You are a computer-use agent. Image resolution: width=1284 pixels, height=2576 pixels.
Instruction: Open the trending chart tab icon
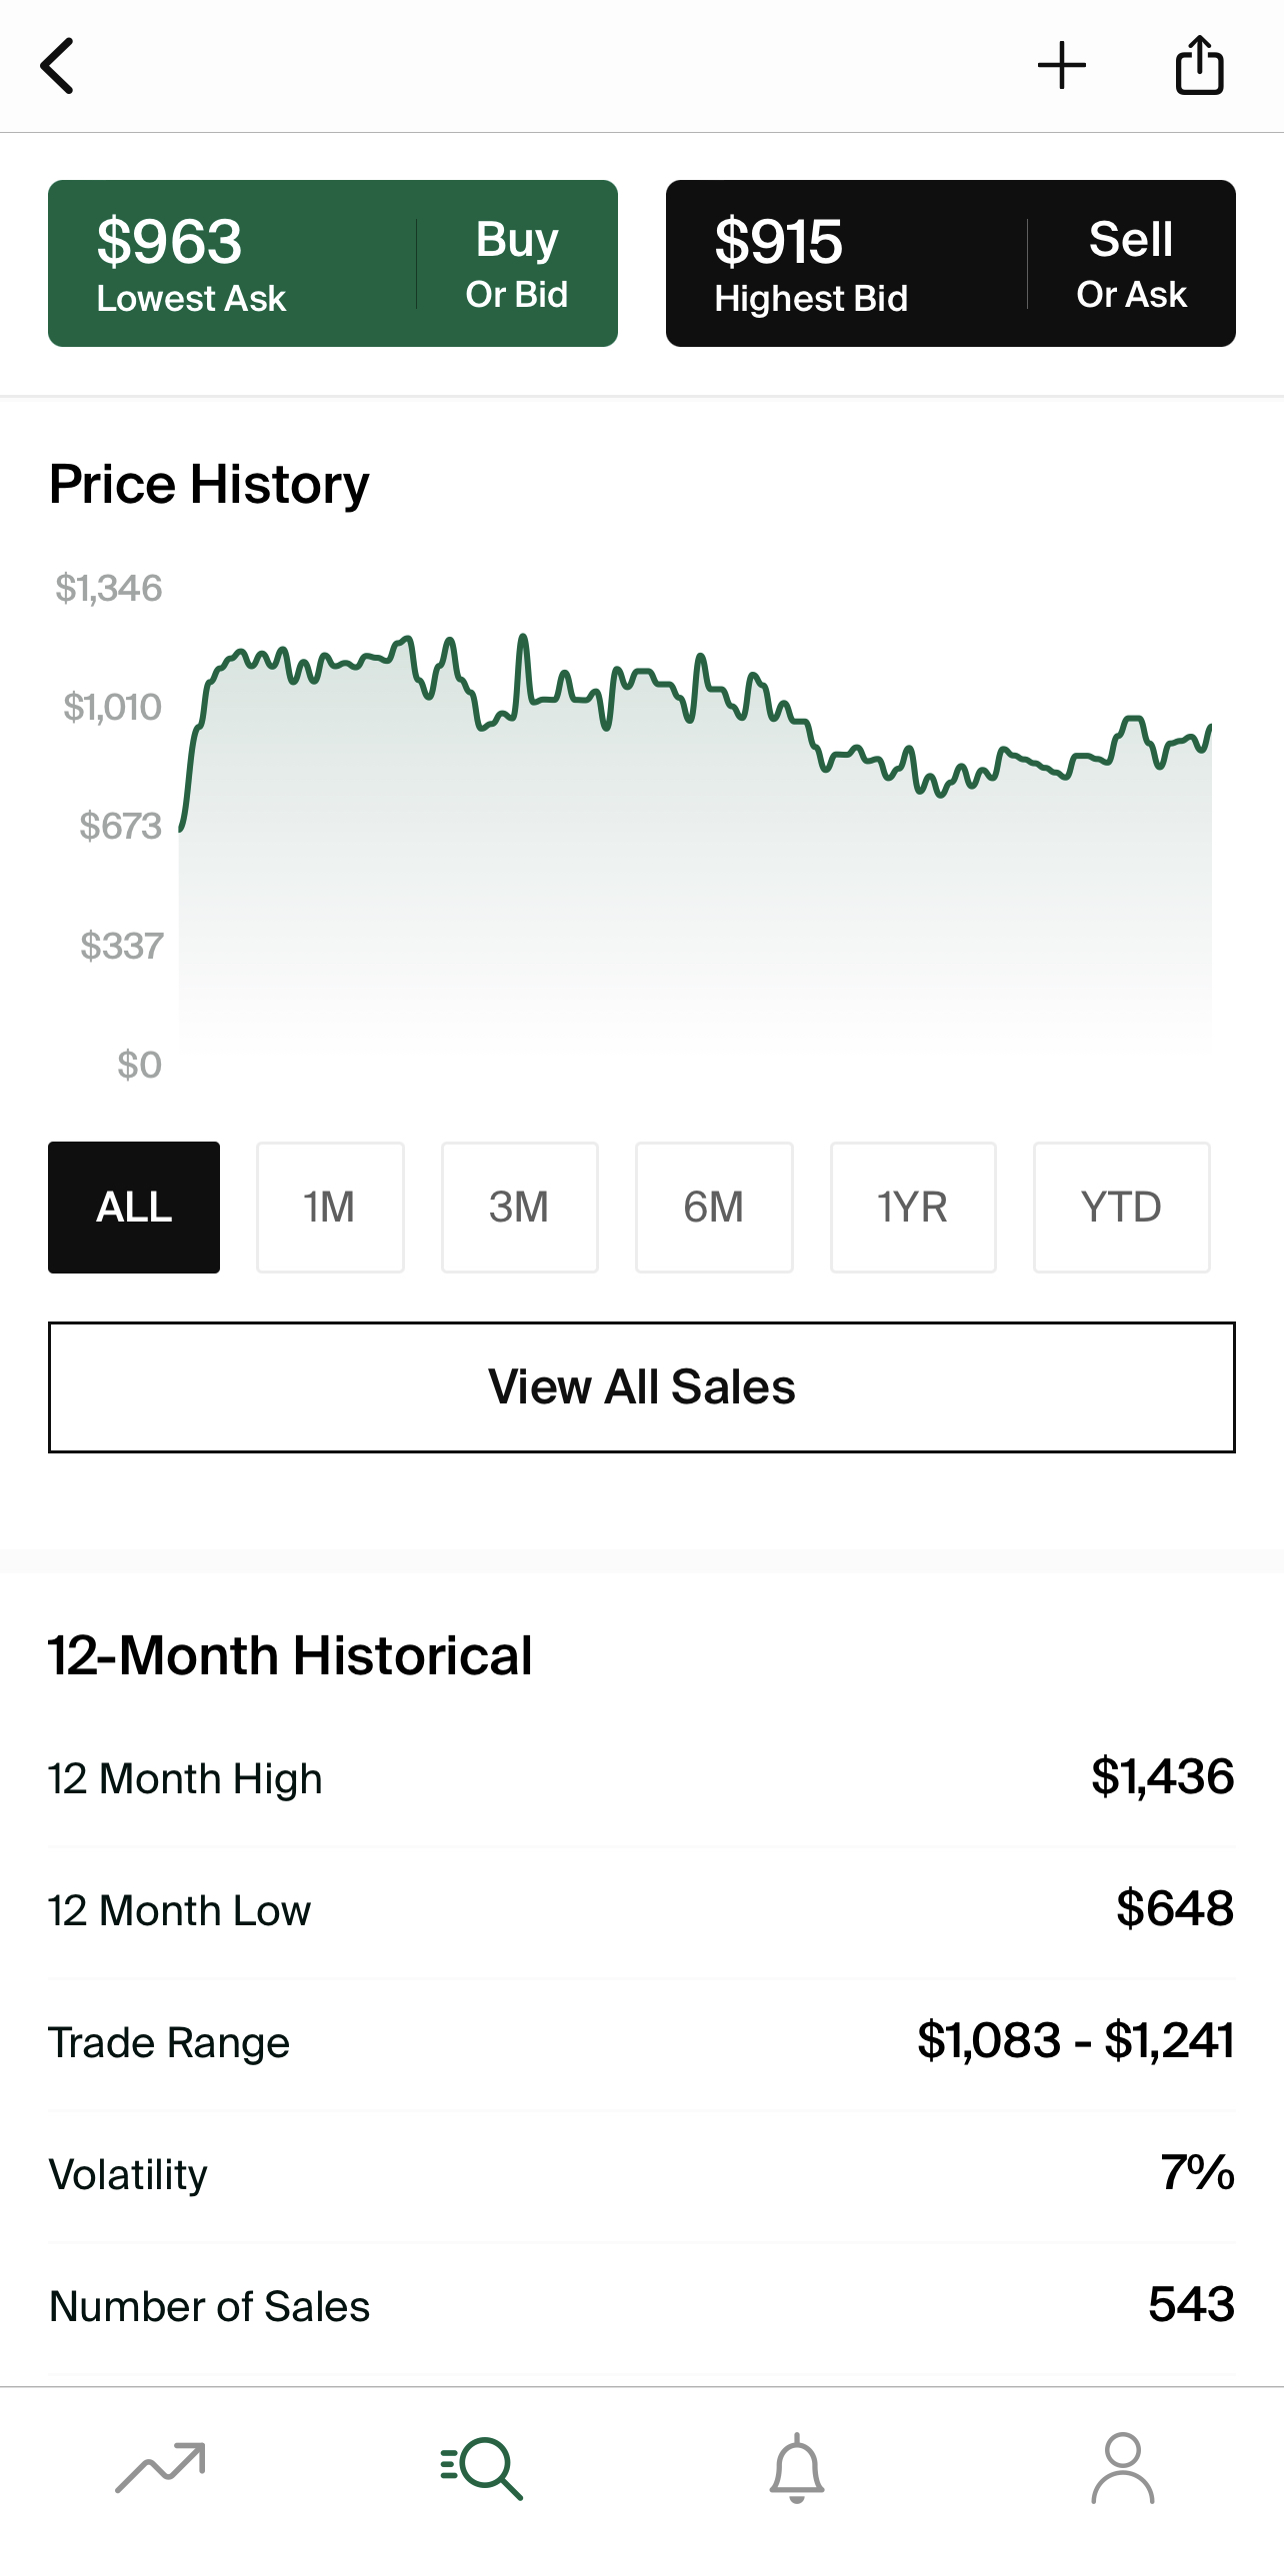click(x=160, y=2468)
